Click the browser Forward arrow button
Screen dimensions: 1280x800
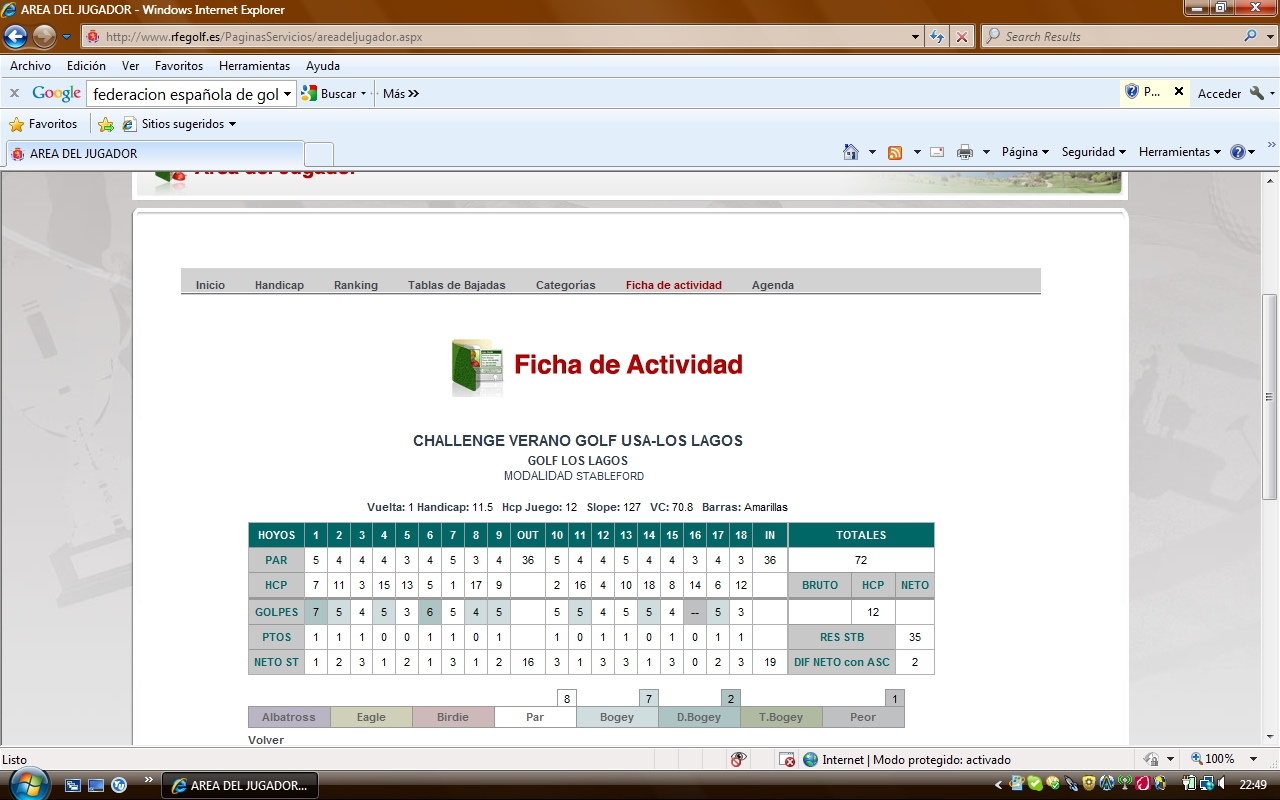(44, 37)
